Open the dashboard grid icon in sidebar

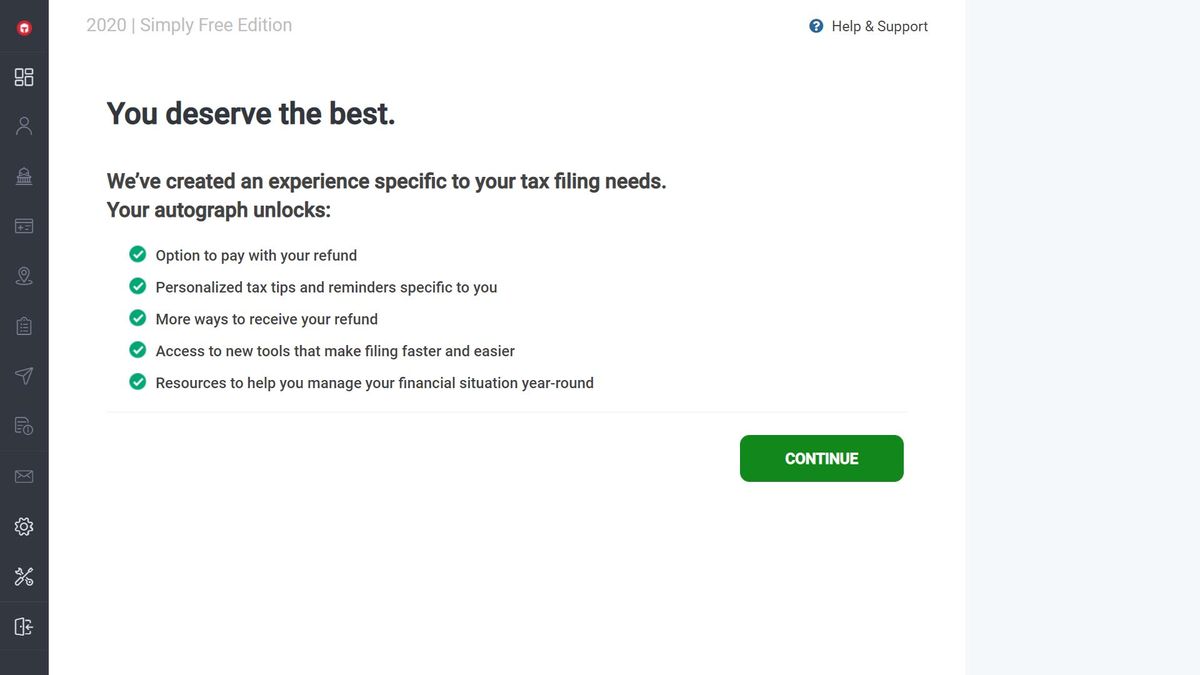23,76
